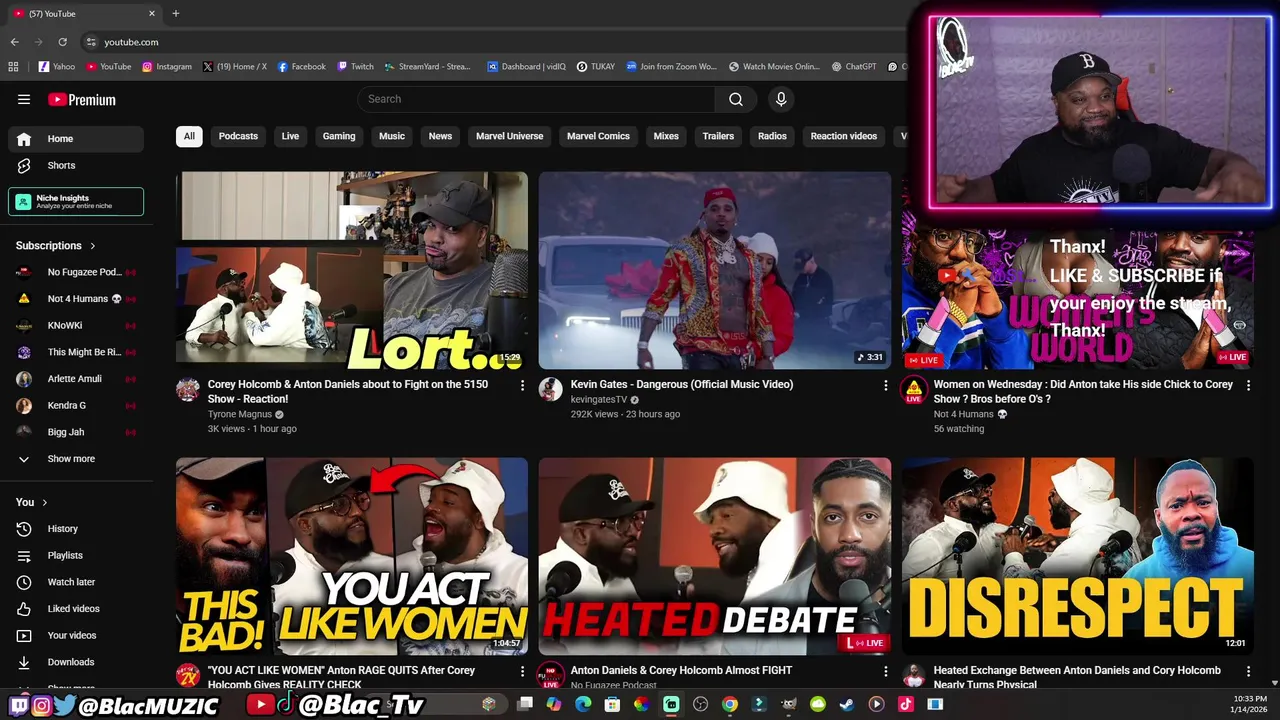The width and height of the screenshot is (1280, 720).
Task: Click the Tyrone Magnus channel avatar
Action: [x=188, y=390]
